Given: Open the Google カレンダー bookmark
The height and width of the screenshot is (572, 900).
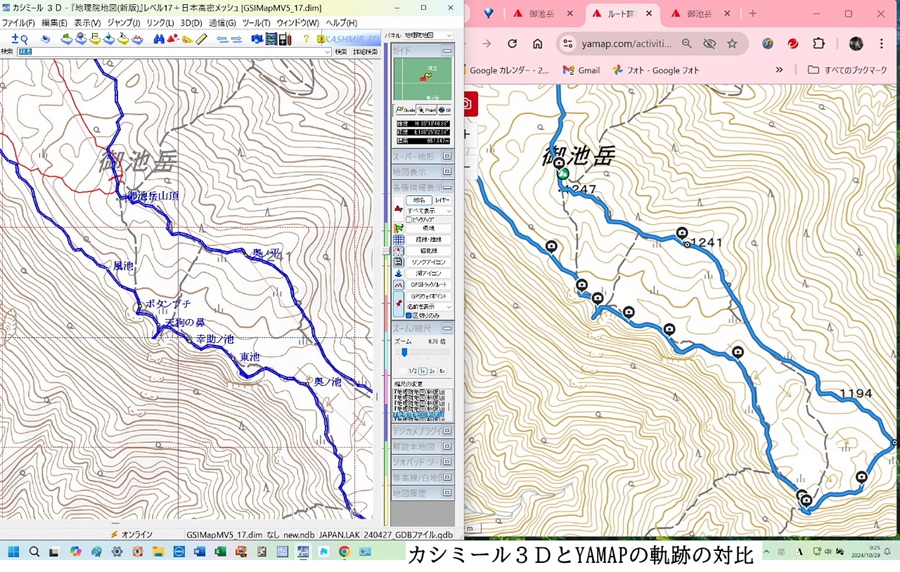Looking at the screenshot, I should 507,70.
